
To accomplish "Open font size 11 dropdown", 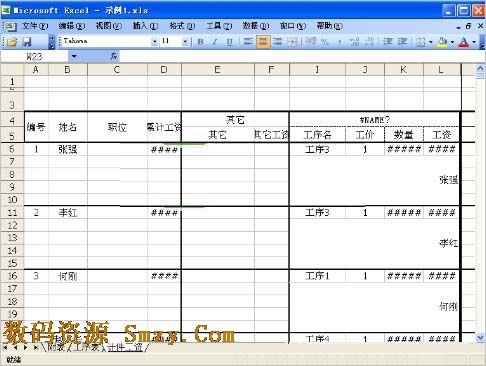I will pos(185,42).
